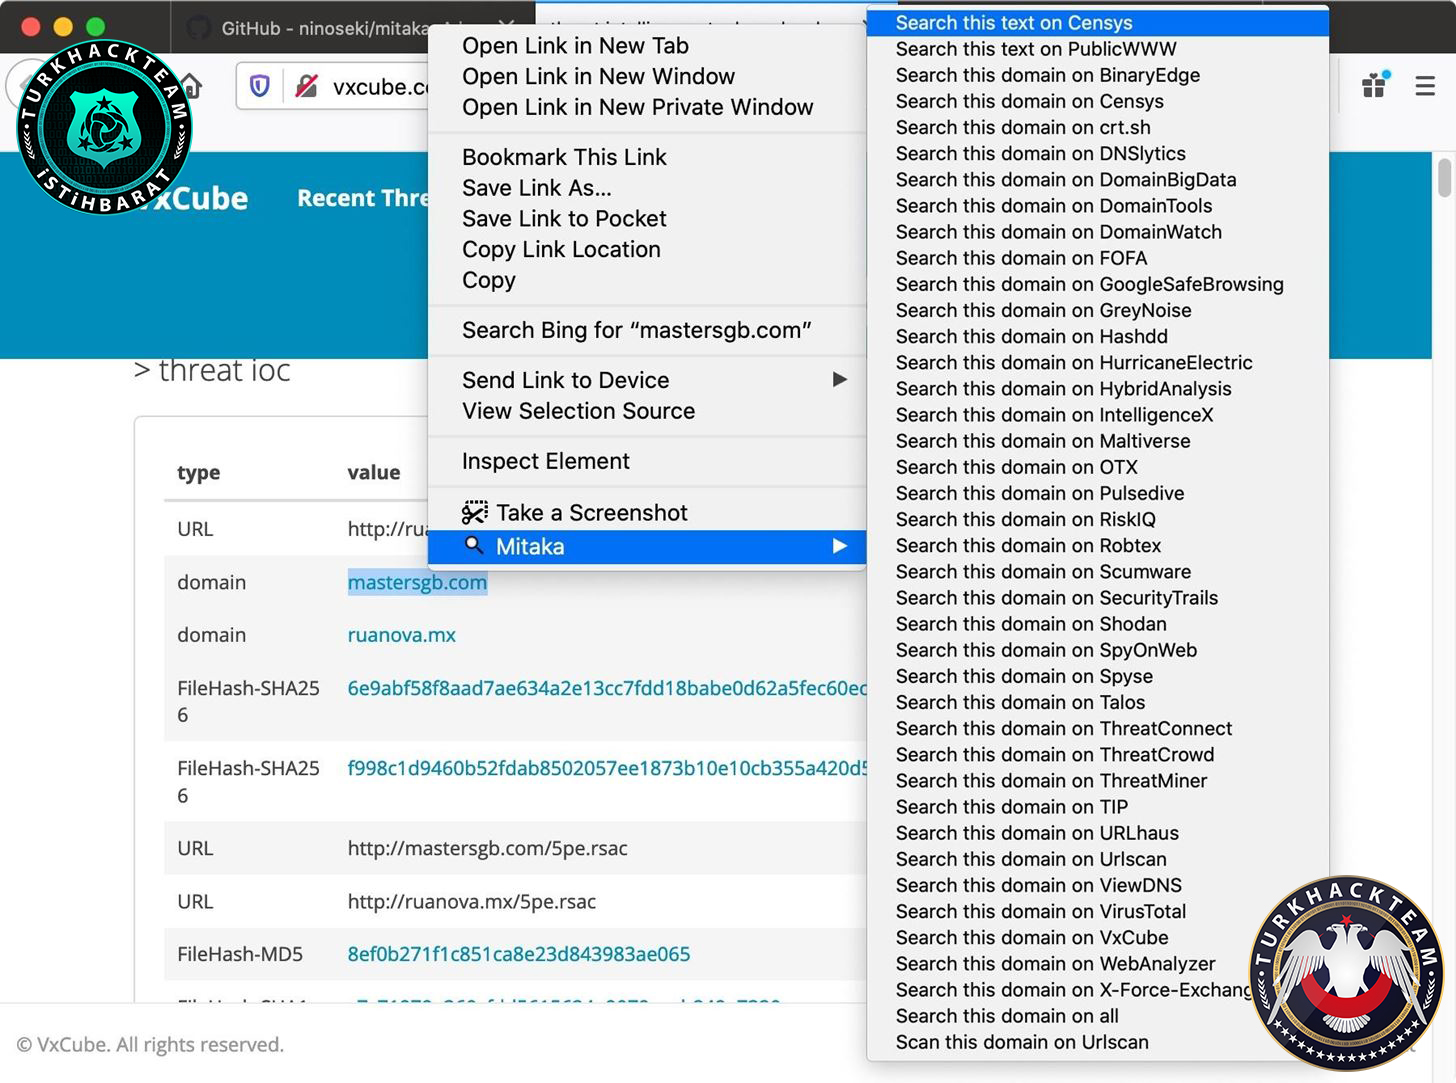Click the 'type' column header
Screen dimensions: 1456x1083
(x=198, y=472)
